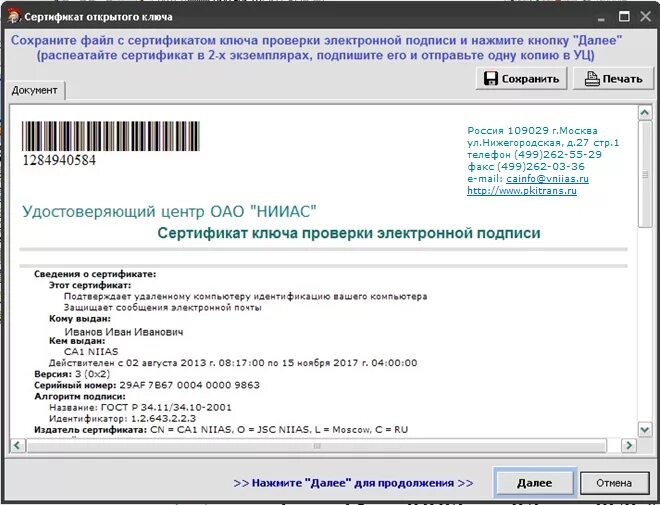Minimize the certificate window
The width and height of the screenshot is (660, 505).
tap(601, 18)
